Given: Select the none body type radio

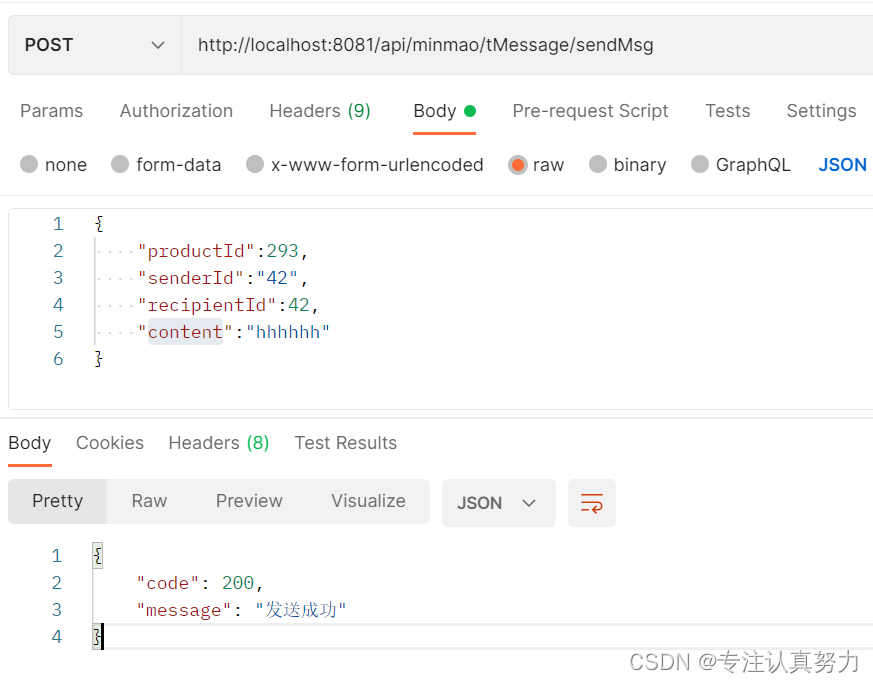Looking at the screenshot, I should [29, 164].
